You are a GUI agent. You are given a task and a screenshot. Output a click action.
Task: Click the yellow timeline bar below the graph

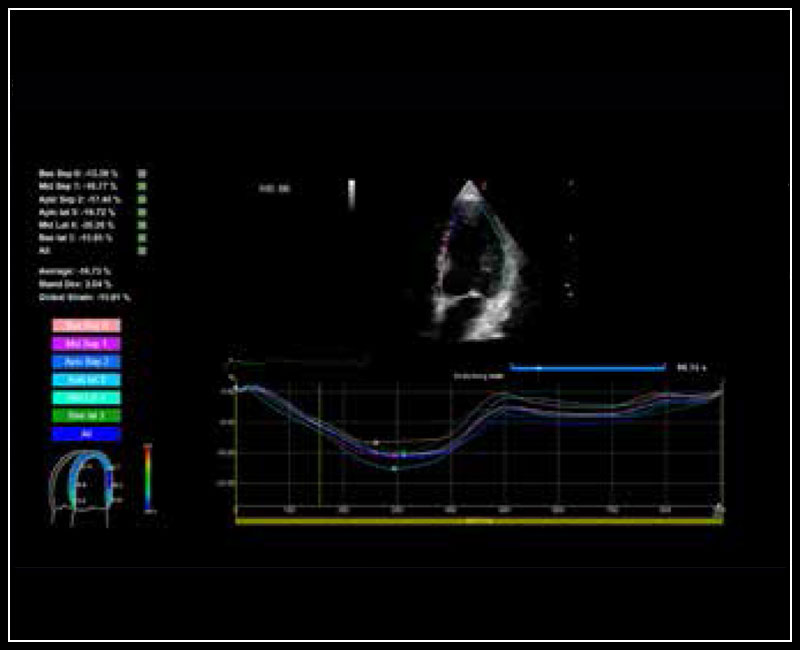pos(477,521)
